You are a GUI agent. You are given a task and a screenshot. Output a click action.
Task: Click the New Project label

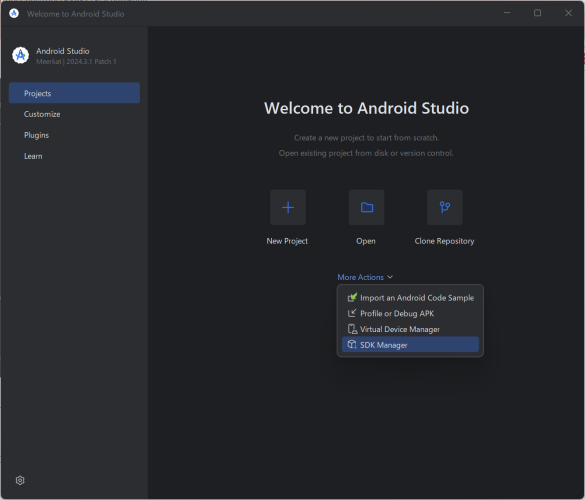287,241
